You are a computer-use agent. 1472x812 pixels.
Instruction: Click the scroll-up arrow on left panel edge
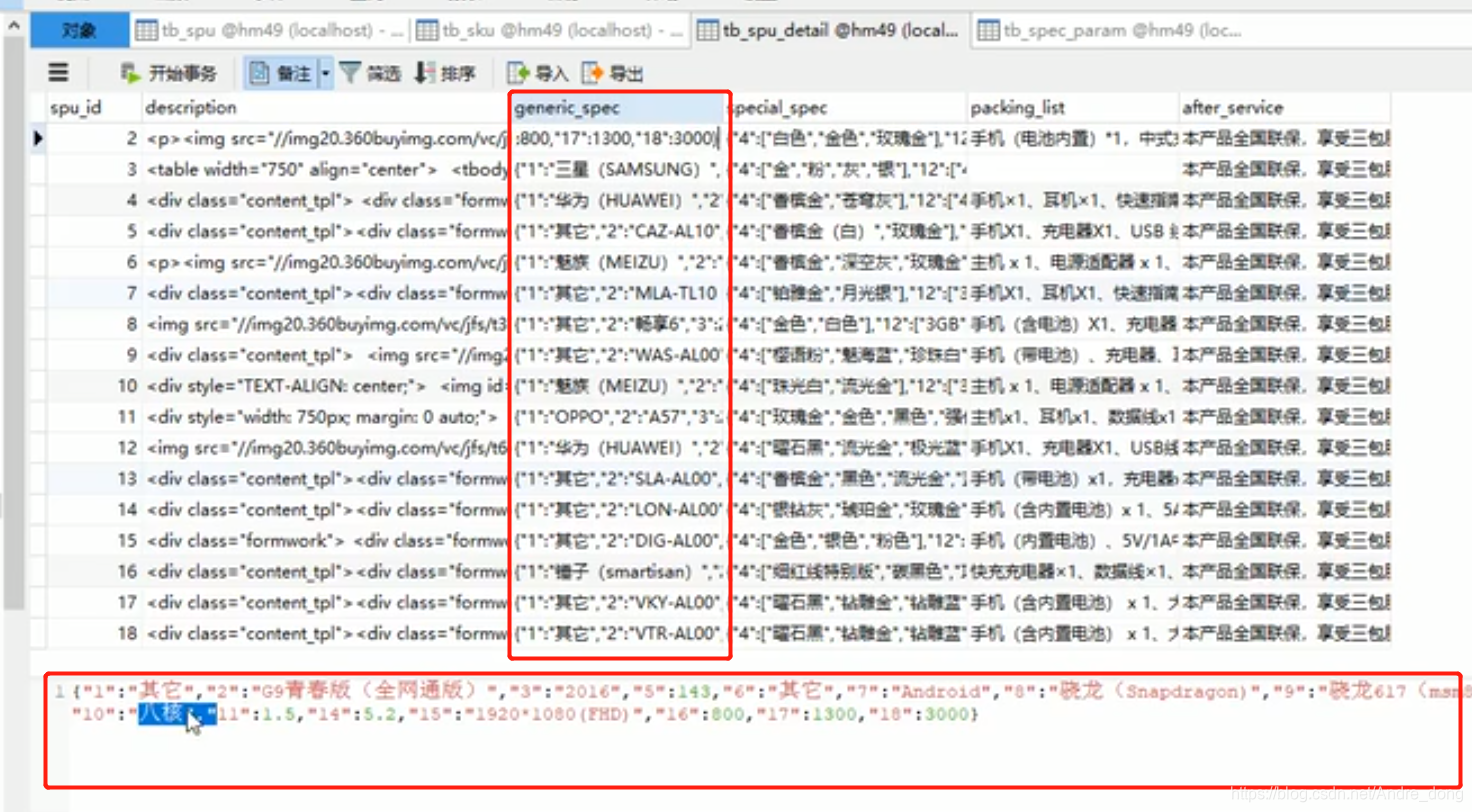coord(13,29)
